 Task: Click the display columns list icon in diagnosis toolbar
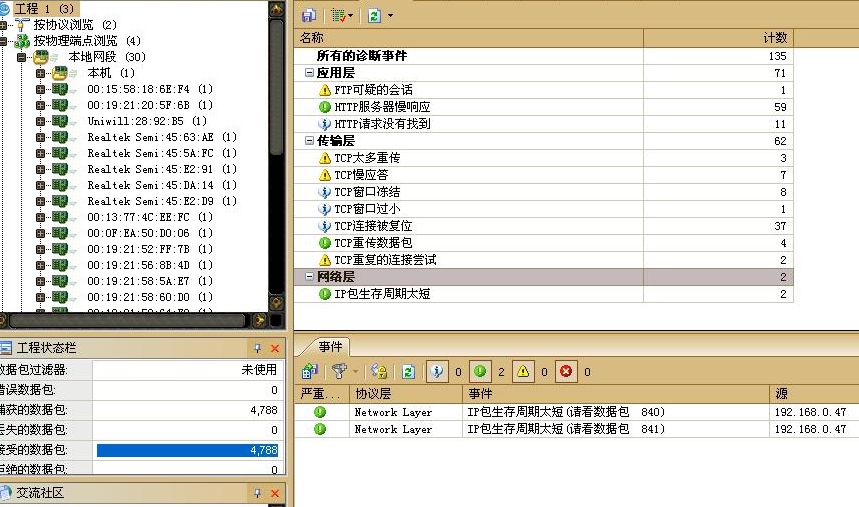click(339, 15)
